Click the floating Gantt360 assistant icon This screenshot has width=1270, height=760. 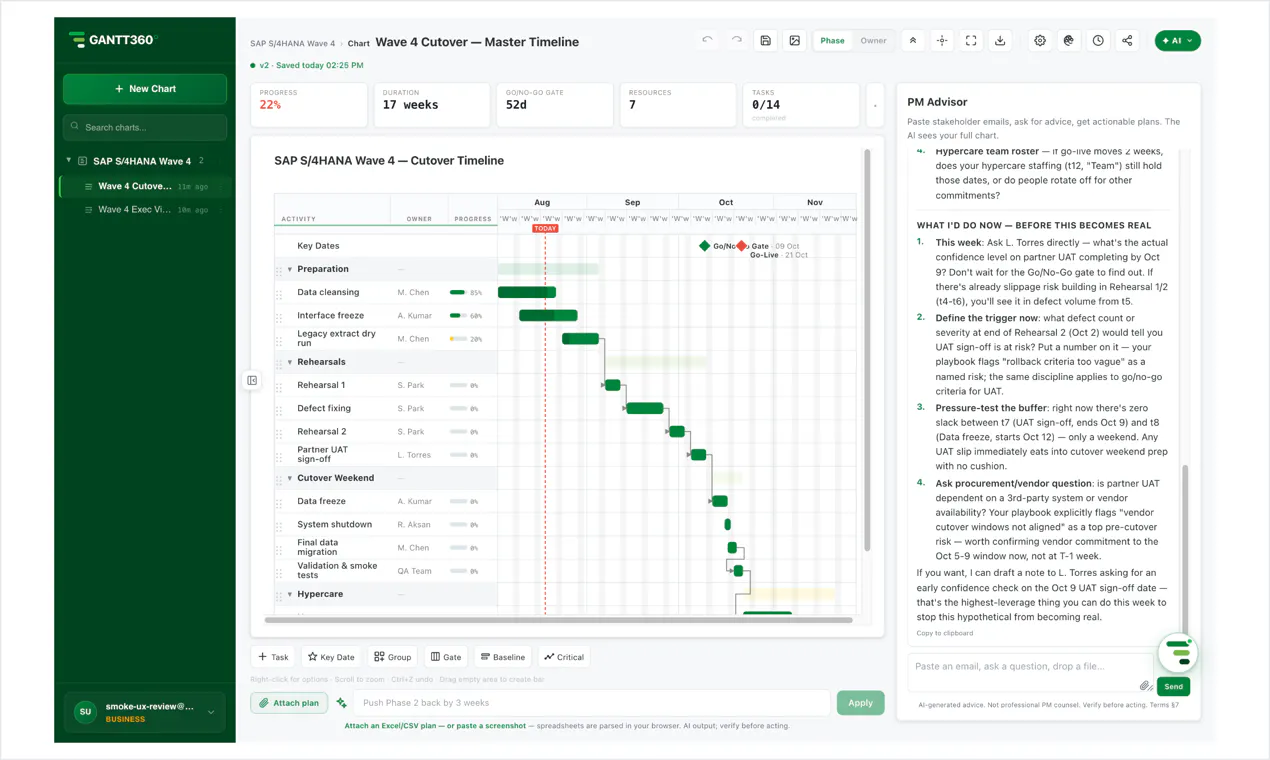tap(1178, 653)
